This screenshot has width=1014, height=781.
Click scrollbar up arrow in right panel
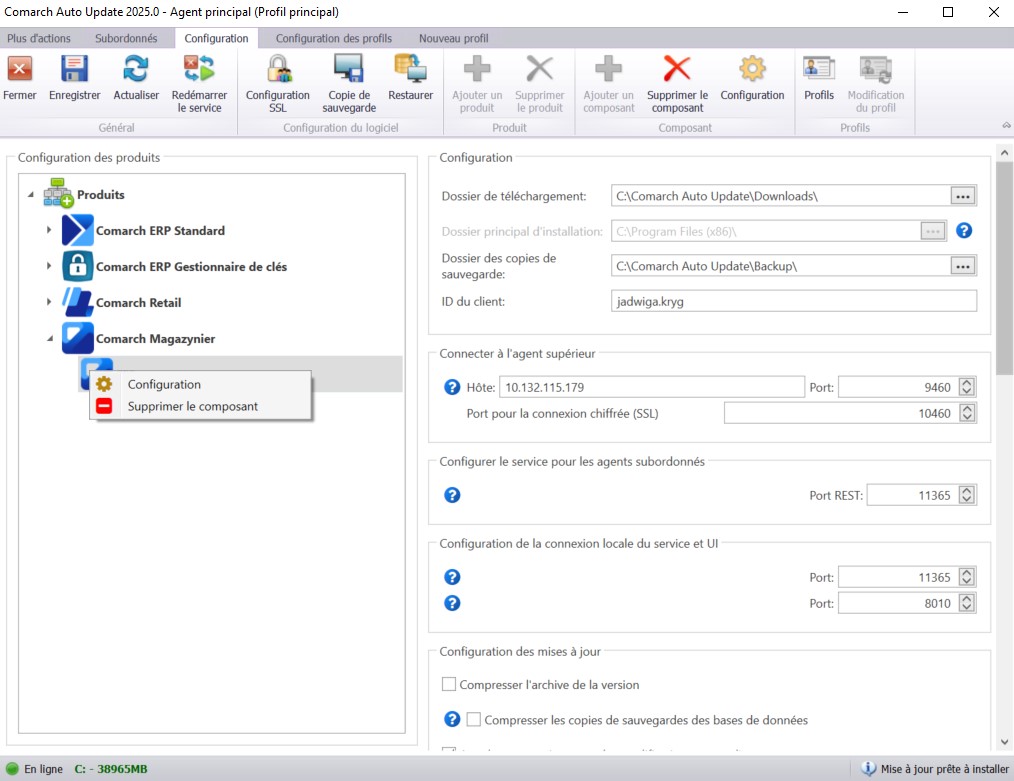[1004, 153]
